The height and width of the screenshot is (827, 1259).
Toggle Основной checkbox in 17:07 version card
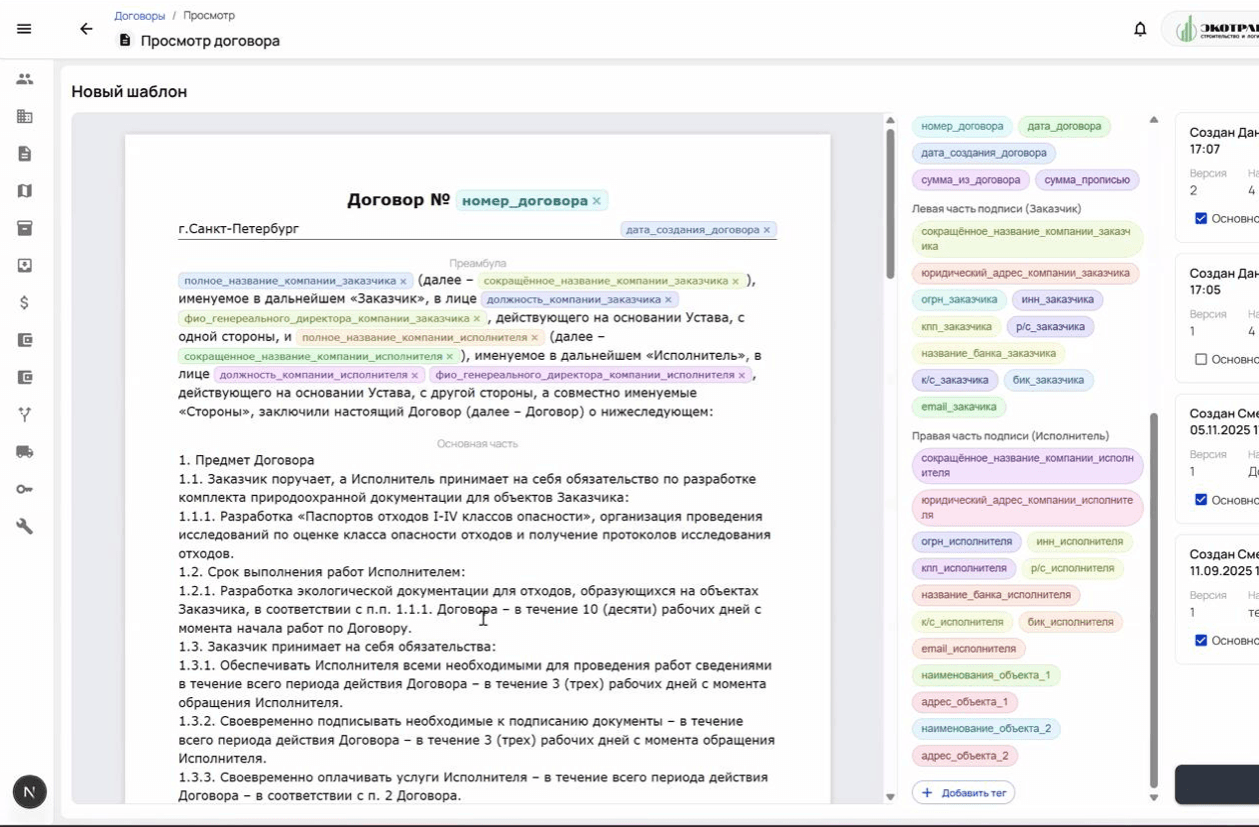tap(1201, 218)
